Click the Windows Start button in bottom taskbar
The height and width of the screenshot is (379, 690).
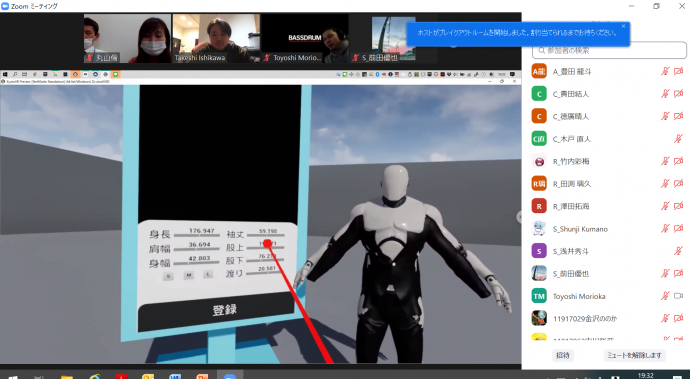pos(13,377)
